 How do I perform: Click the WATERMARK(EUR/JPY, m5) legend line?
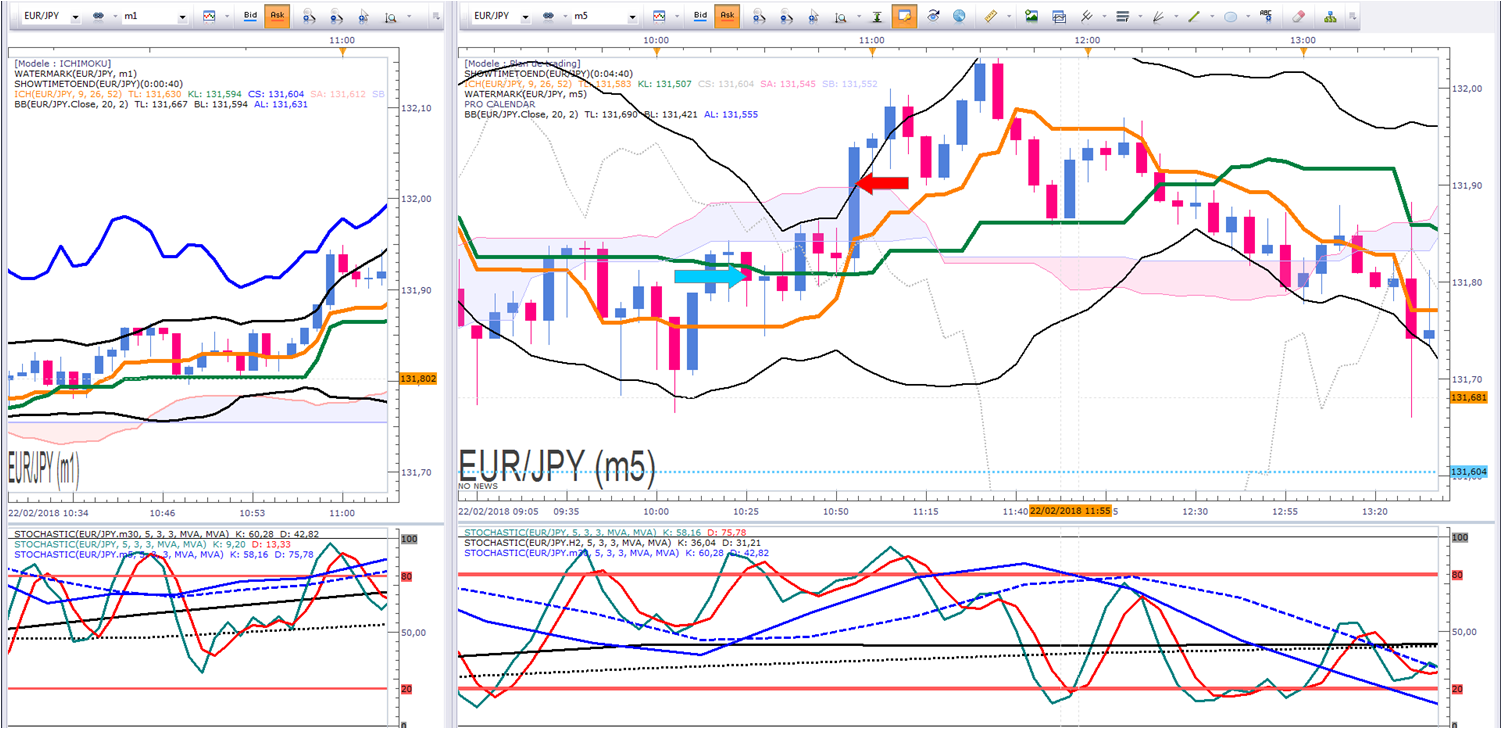[524, 94]
